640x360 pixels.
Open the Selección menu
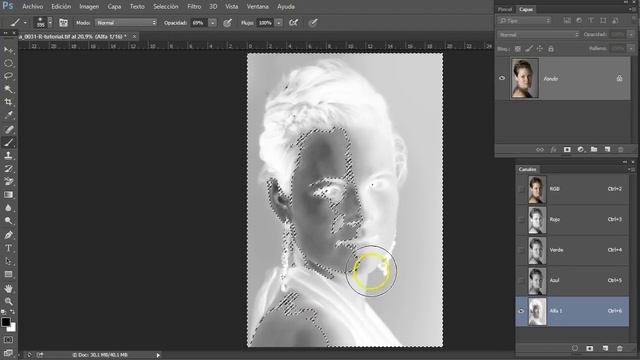tap(166, 7)
